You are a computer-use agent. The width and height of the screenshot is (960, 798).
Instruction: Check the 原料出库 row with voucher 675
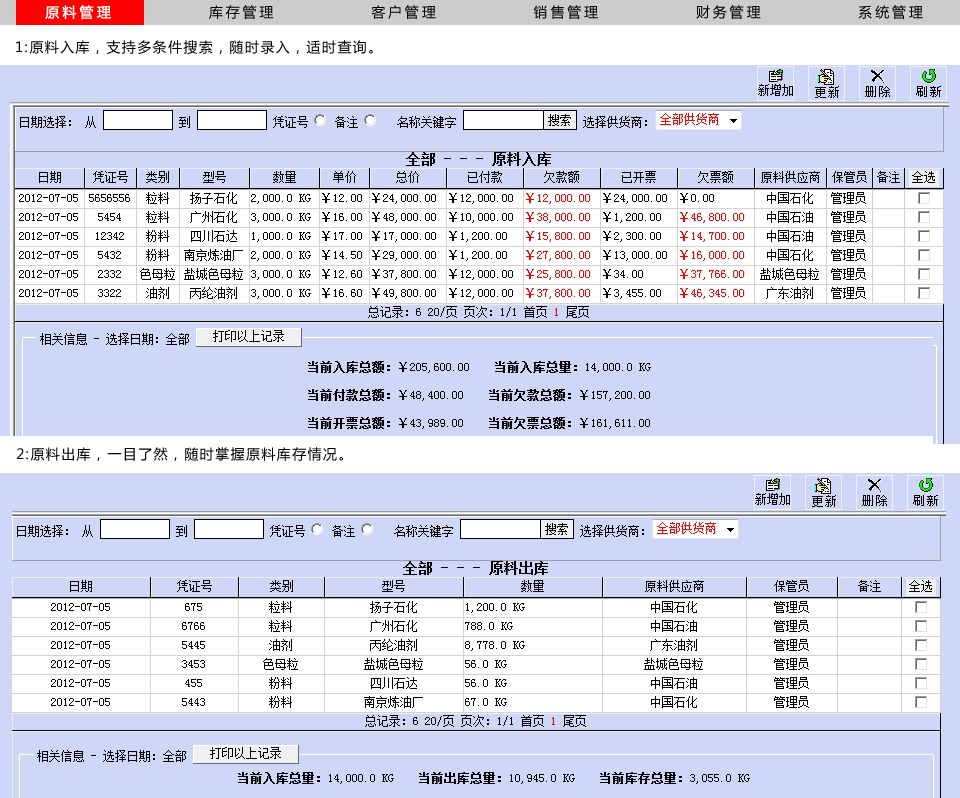click(921, 607)
